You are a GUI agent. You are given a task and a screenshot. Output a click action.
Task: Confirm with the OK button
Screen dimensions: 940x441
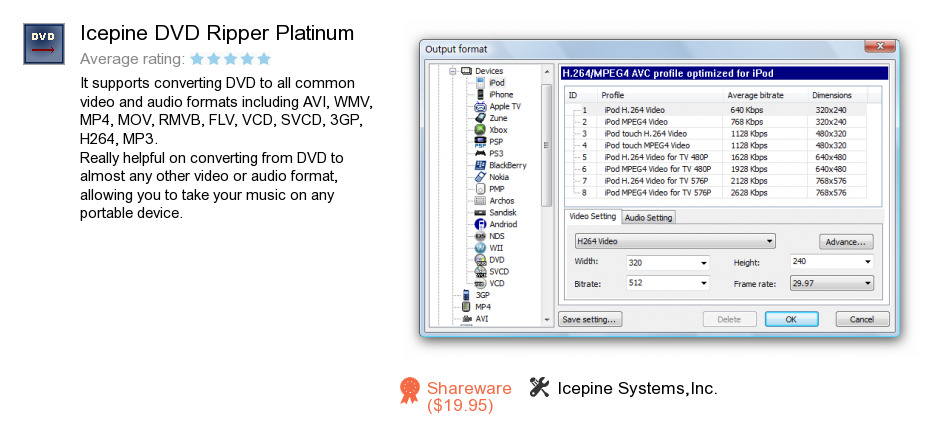coord(791,320)
